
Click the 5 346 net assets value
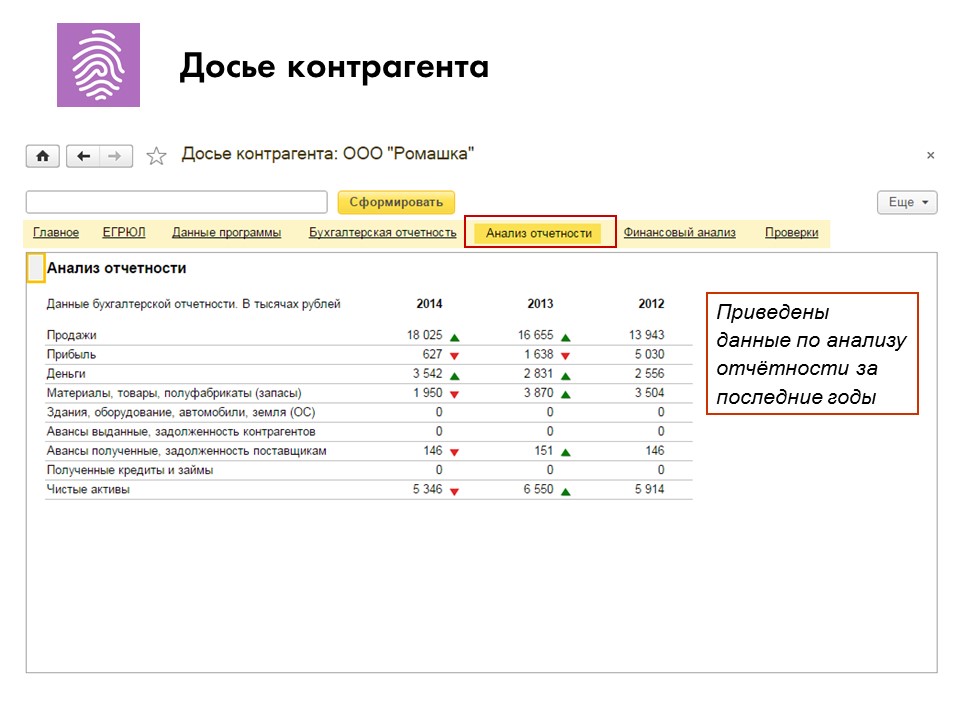[x=427, y=489]
